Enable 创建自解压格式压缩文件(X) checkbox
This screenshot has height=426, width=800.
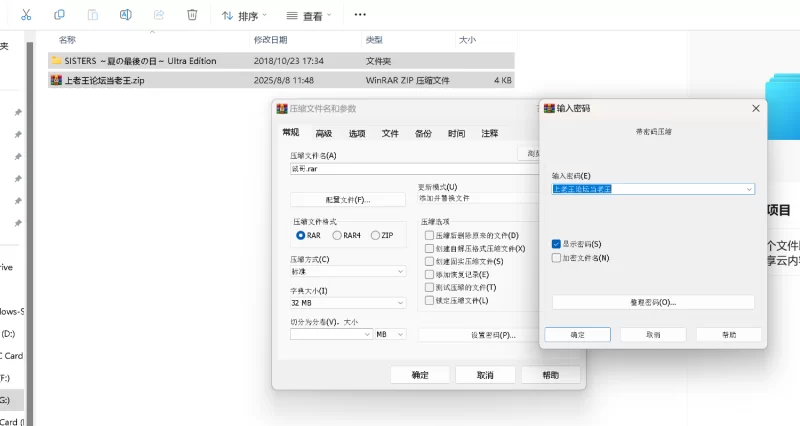(x=430, y=248)
